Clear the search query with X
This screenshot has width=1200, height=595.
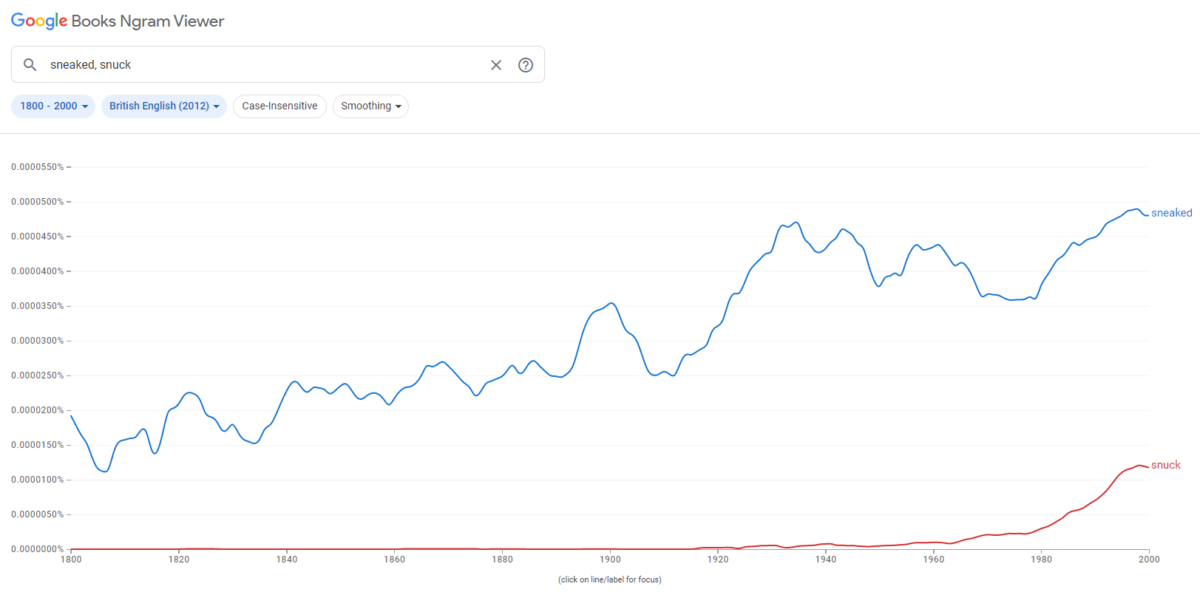pyautogui.click(x=496, y=65)
